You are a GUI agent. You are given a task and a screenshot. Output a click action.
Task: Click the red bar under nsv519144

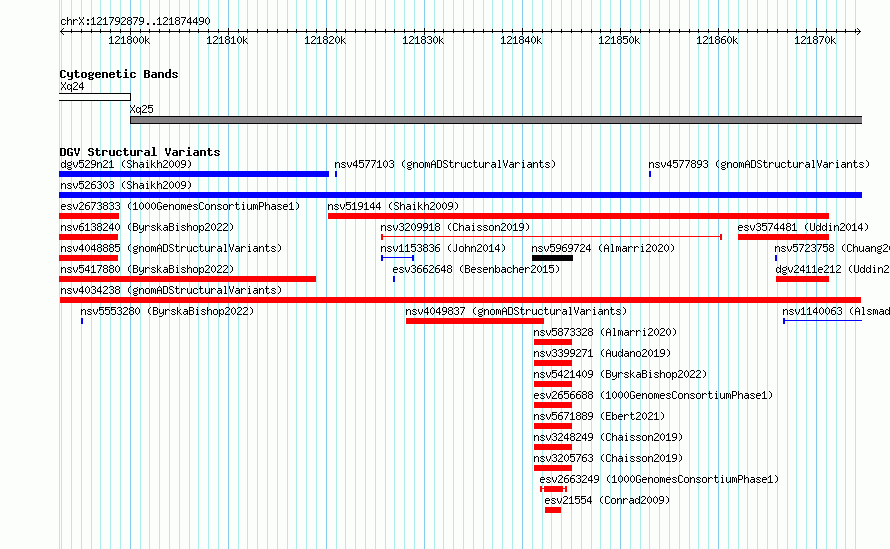pyautogui.click(x=578, y=216)
